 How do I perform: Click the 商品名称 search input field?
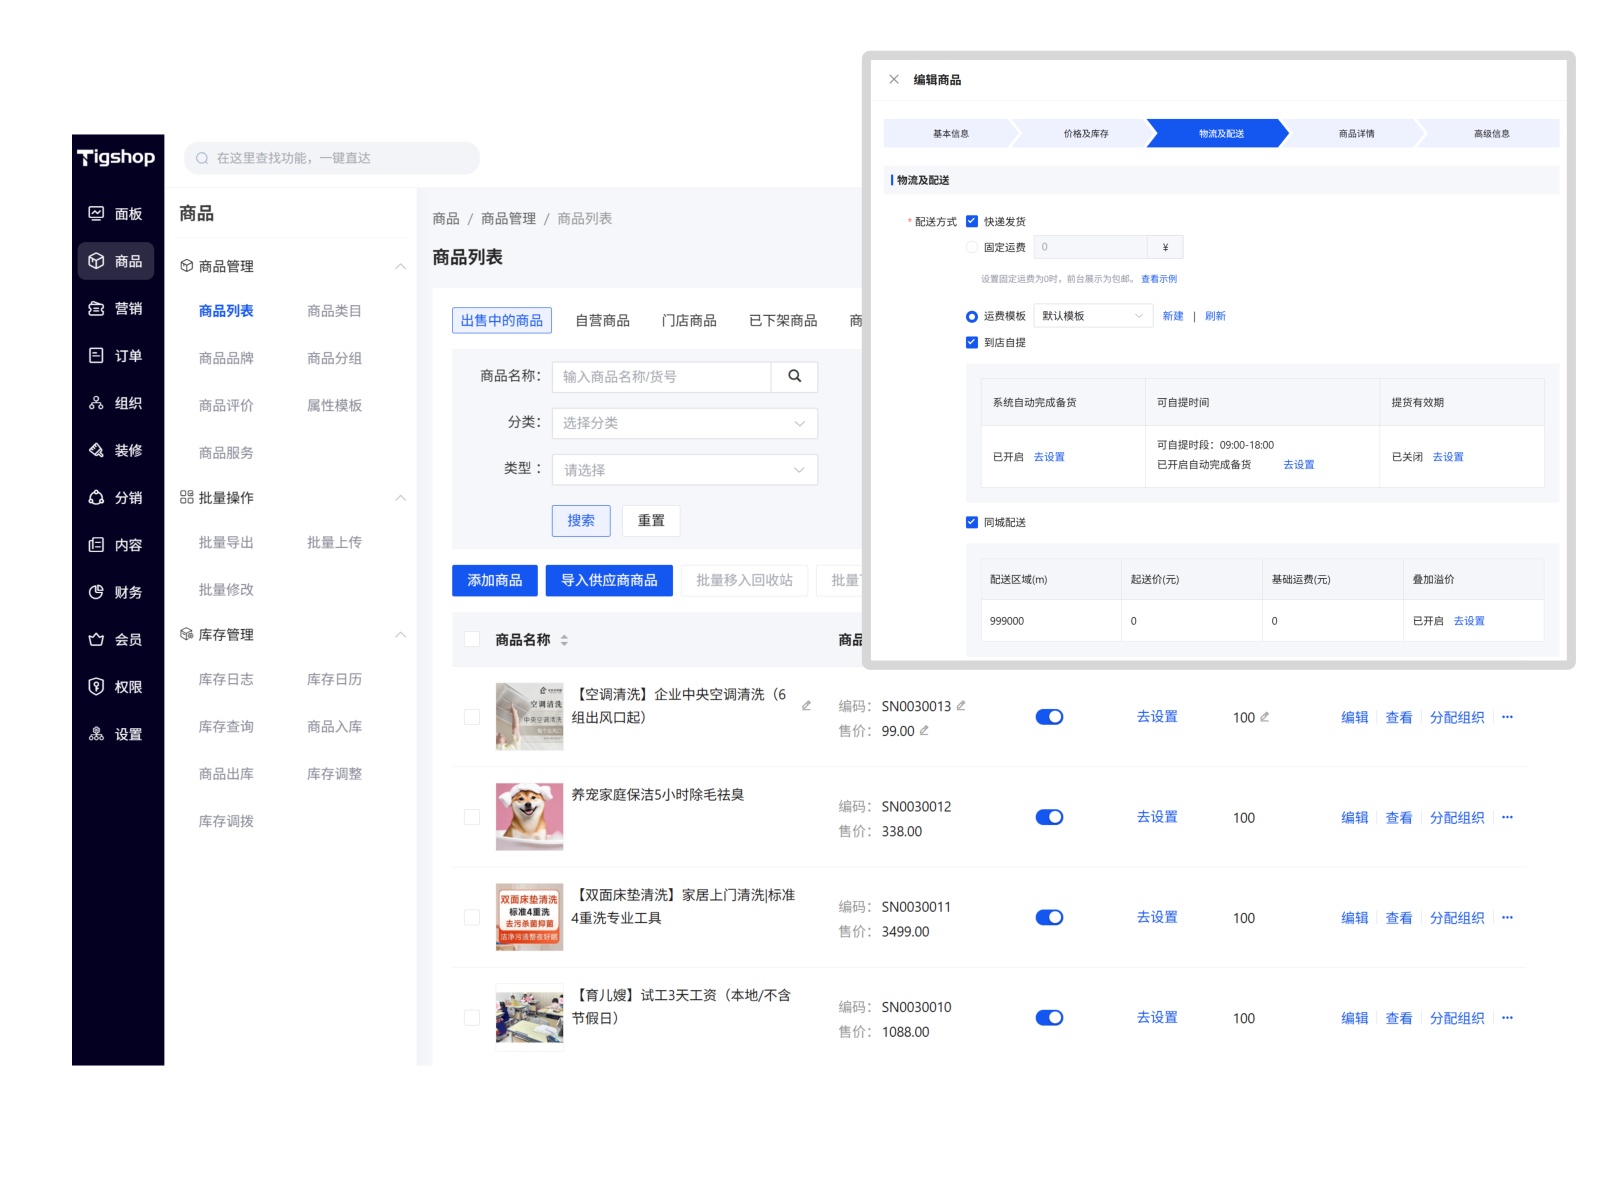coord(661,377)
